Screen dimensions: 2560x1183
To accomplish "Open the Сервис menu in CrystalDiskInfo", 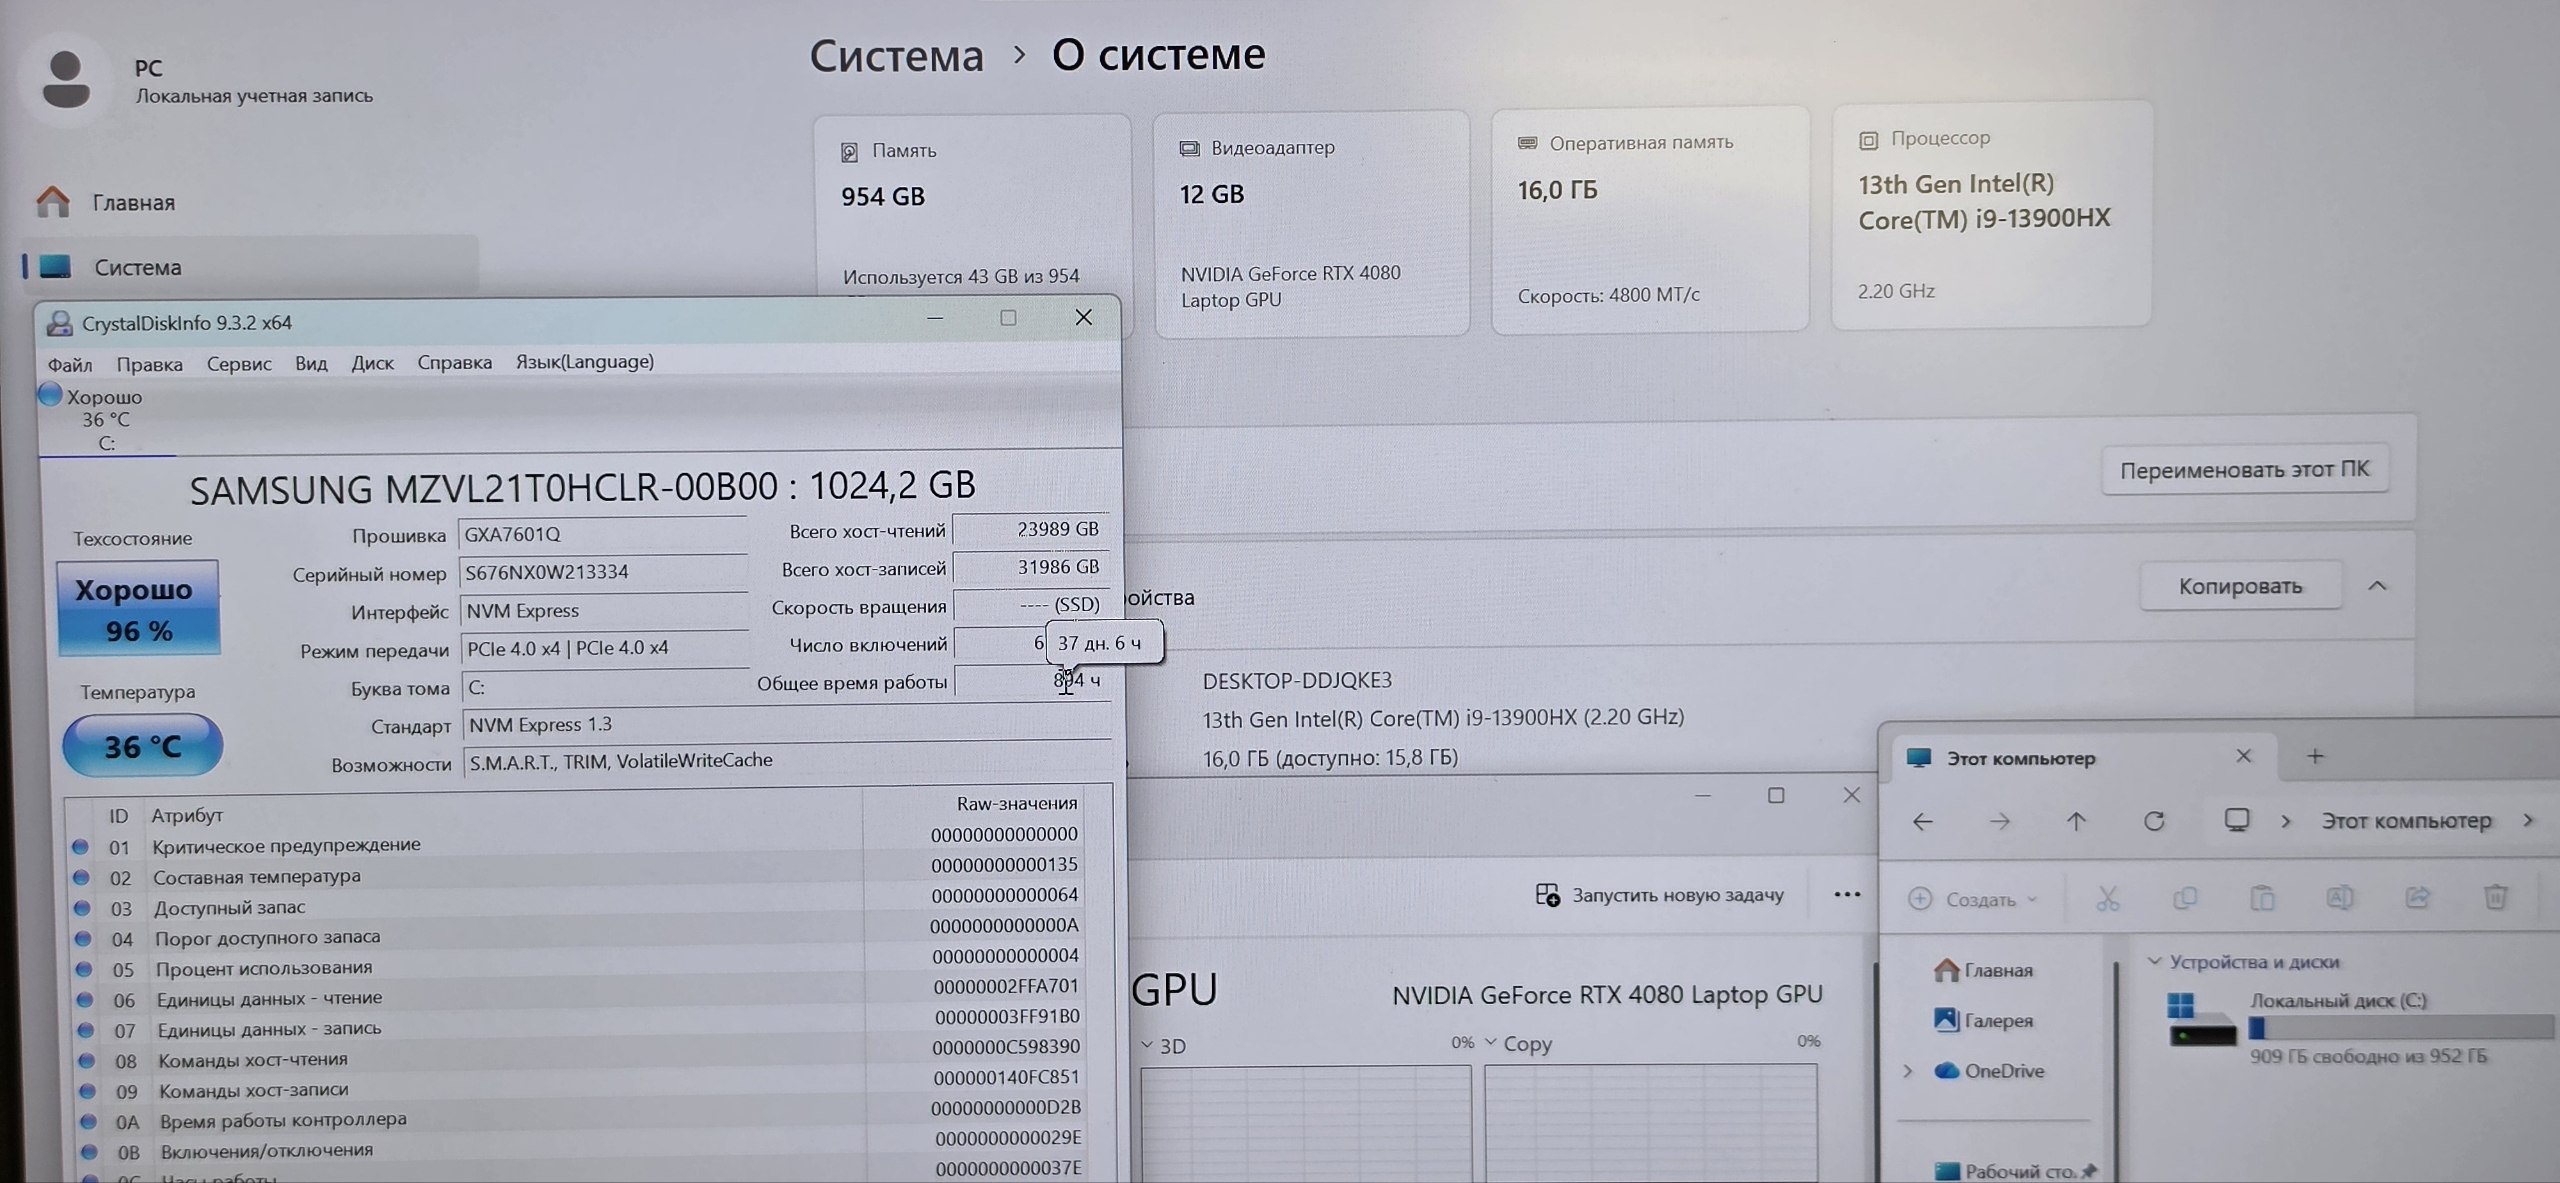I will (x=238, y=364).
